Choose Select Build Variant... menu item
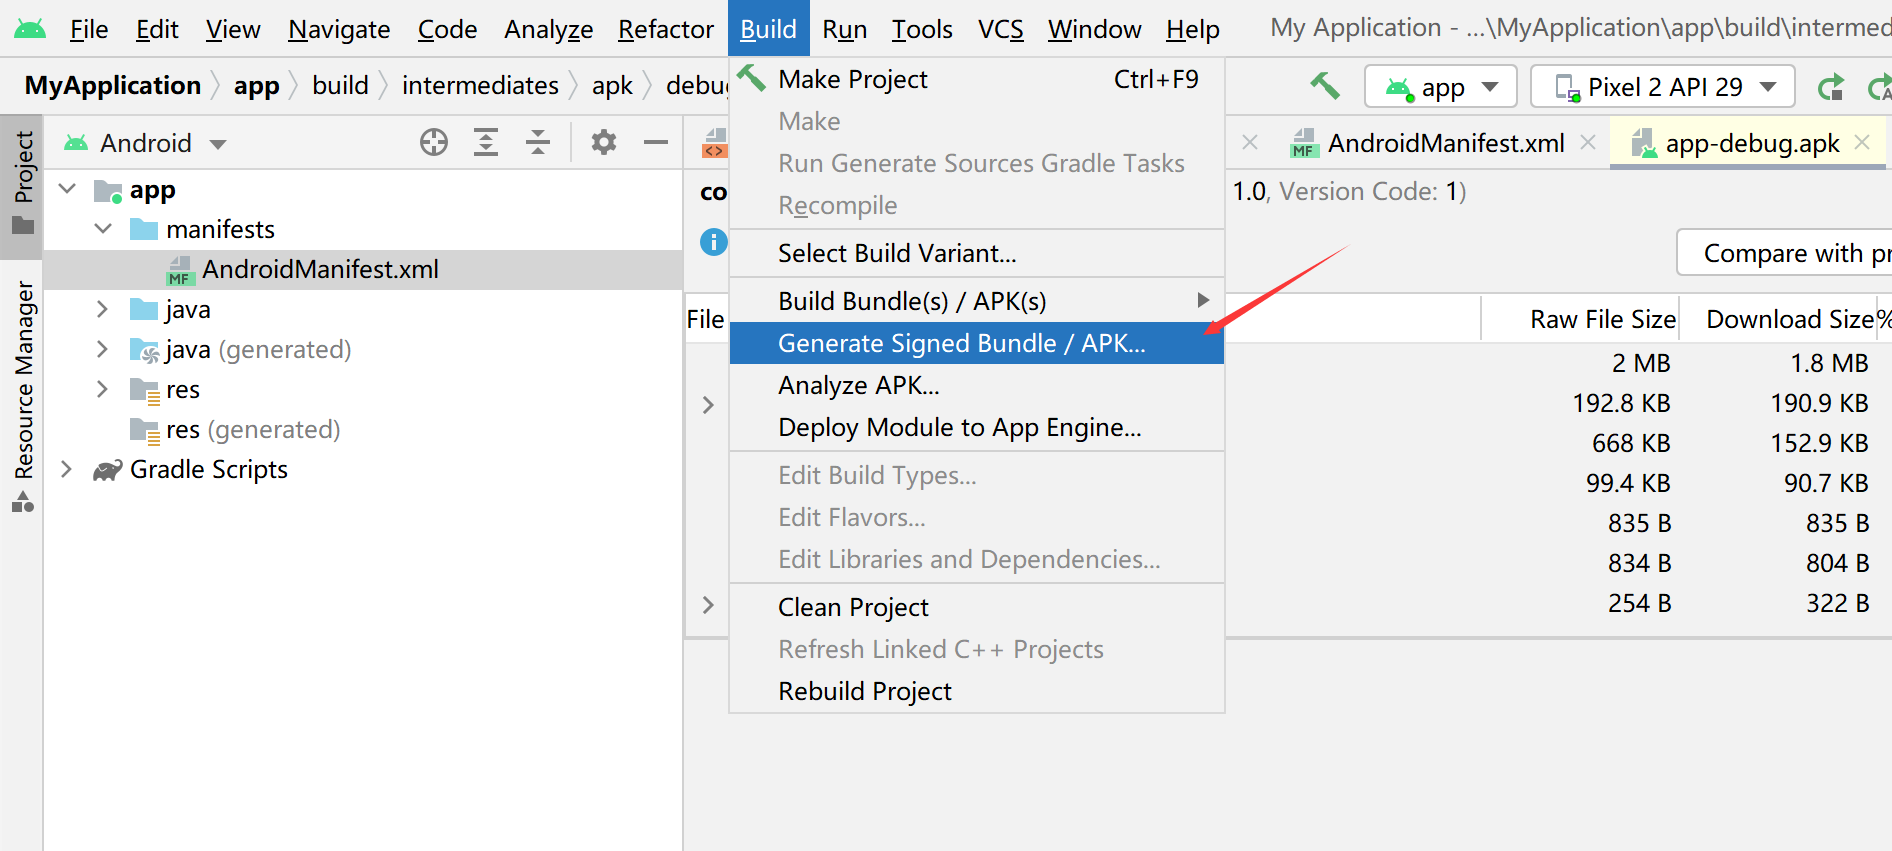 pos(977,253)
